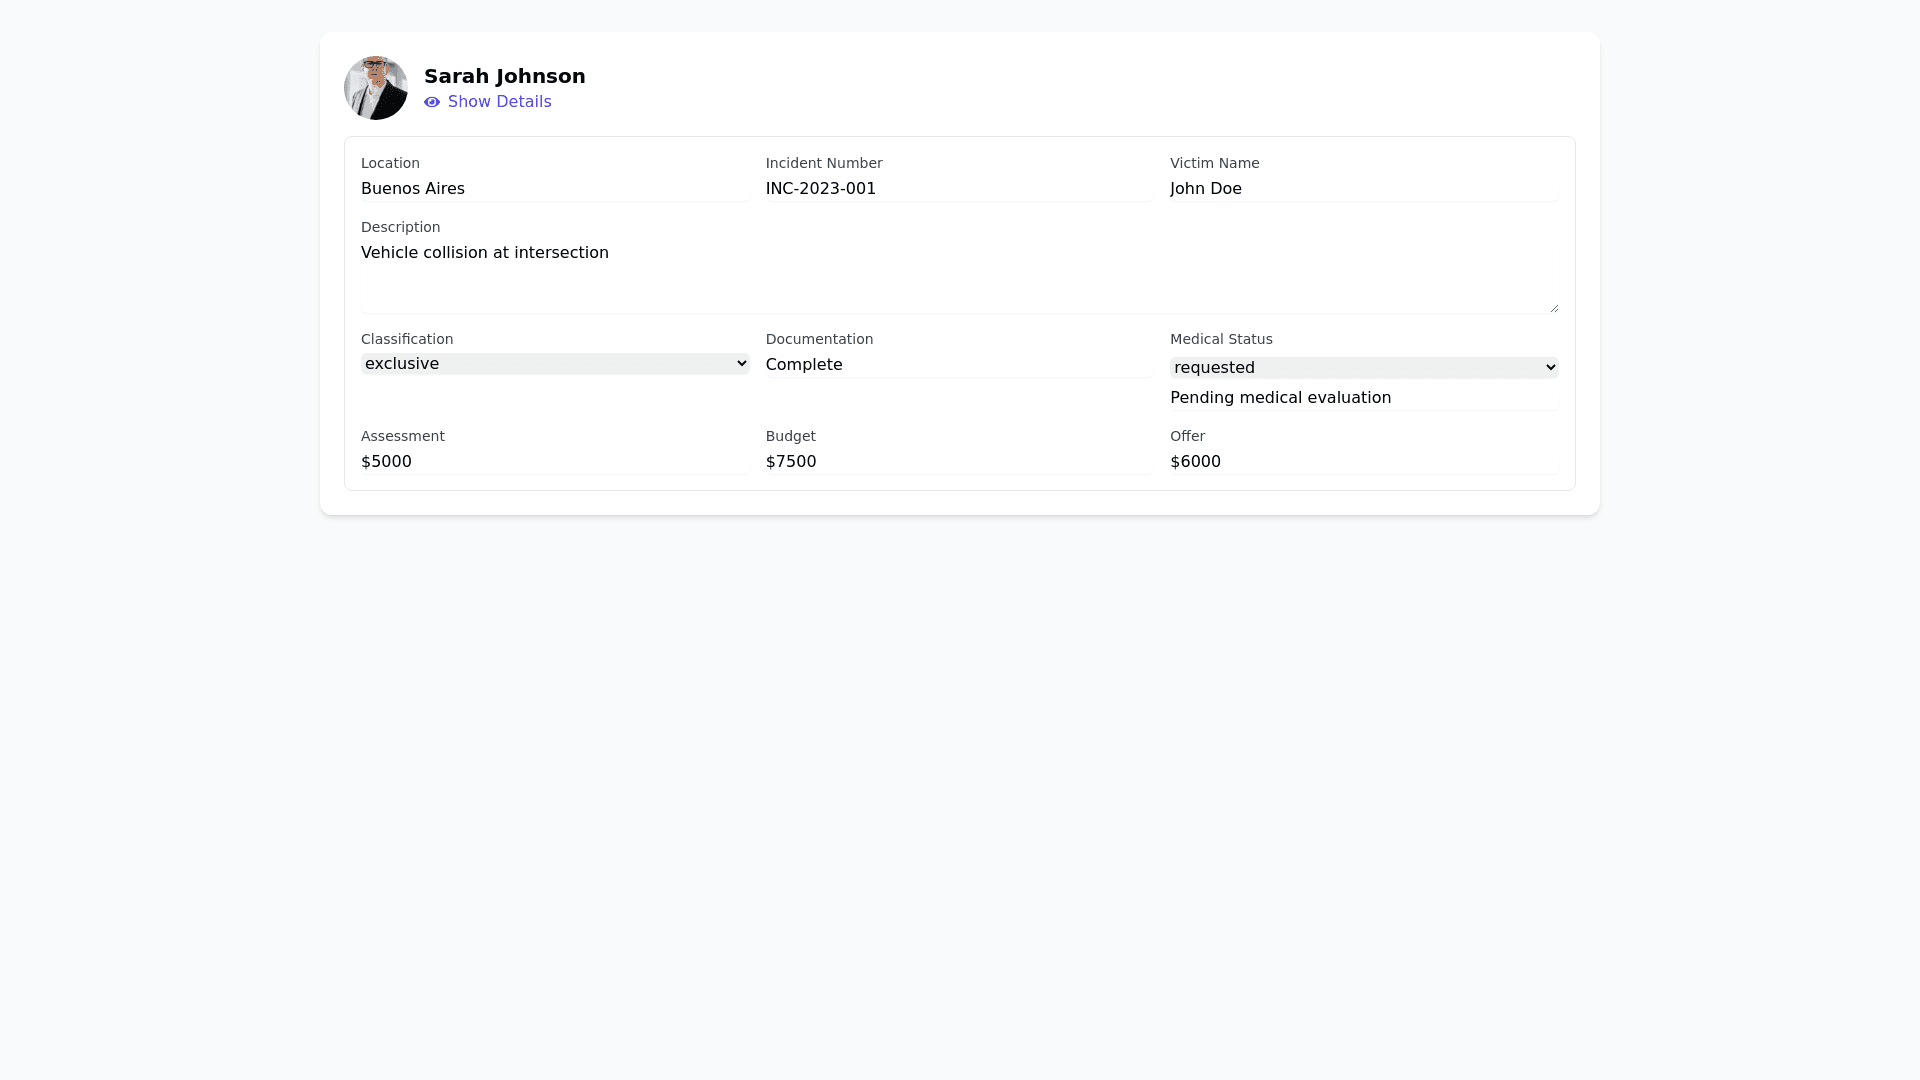Screen dimensions: 1920x1080
Task: Click the Pending medical evaluation notes field
Action: [1363, 398]
